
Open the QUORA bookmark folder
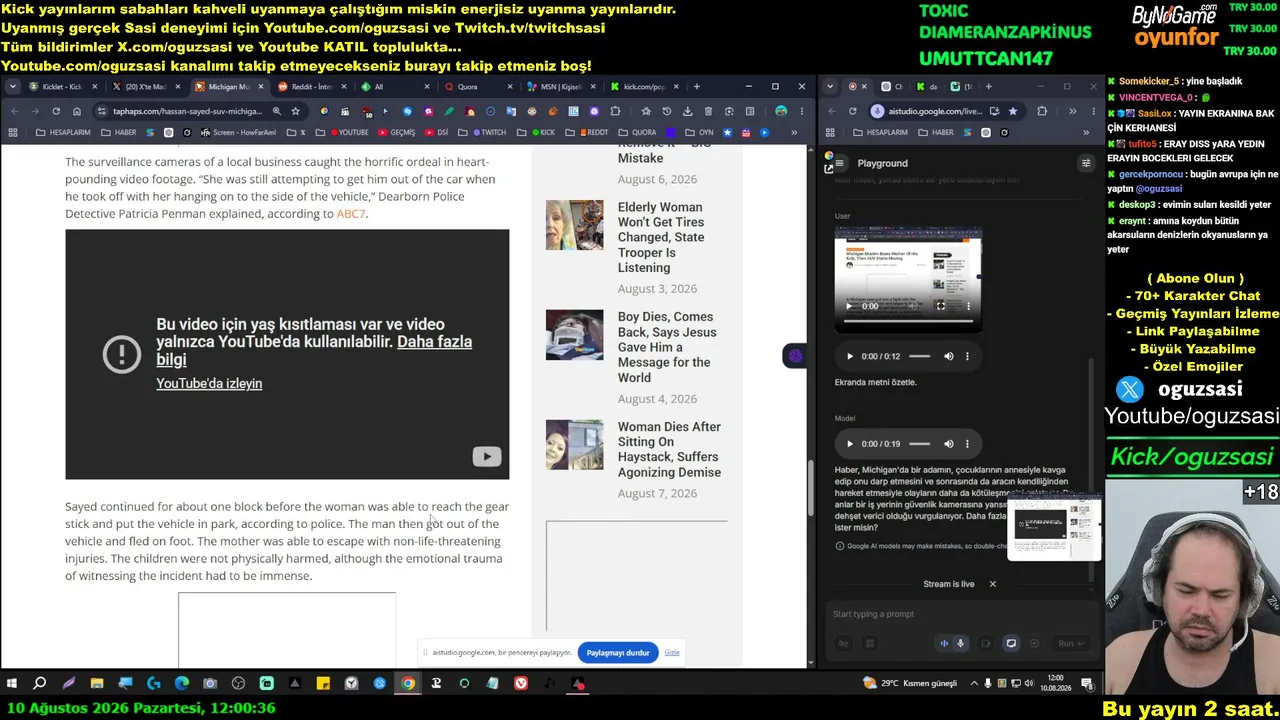638,132
